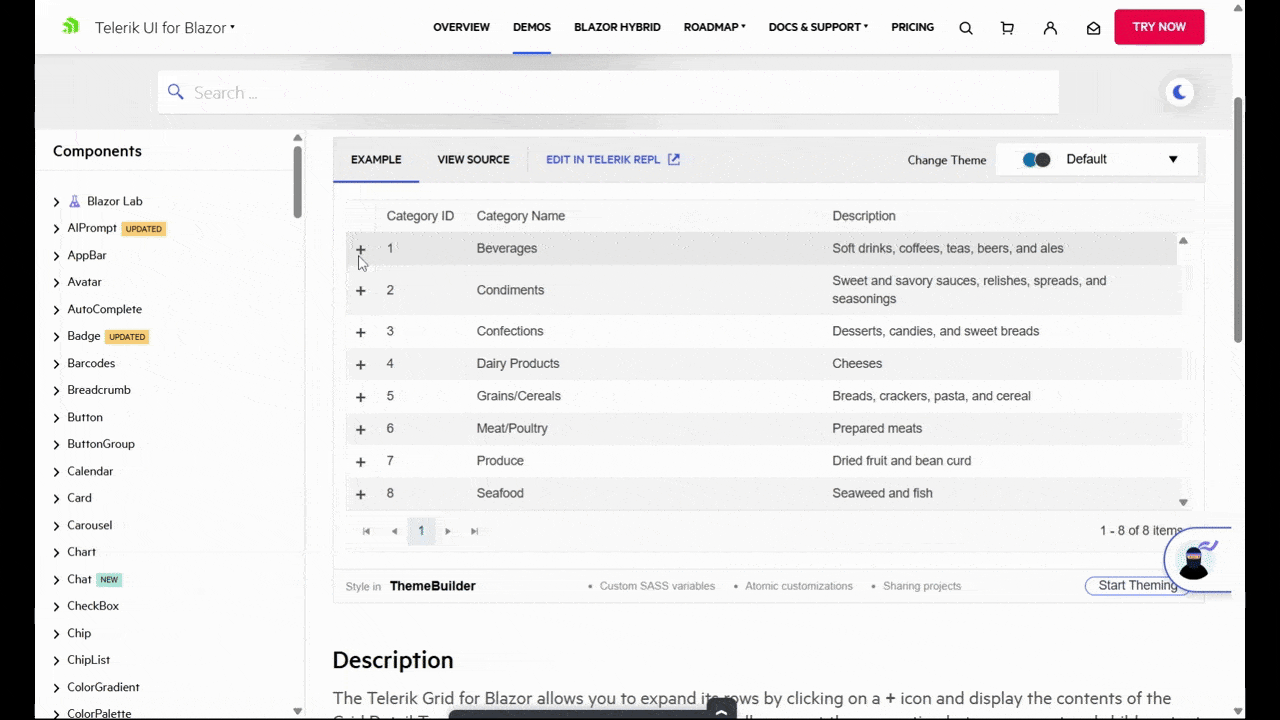1280x720 pixels.
Task: Click sidebar scroll up arrow
Action: coord(297,138)
